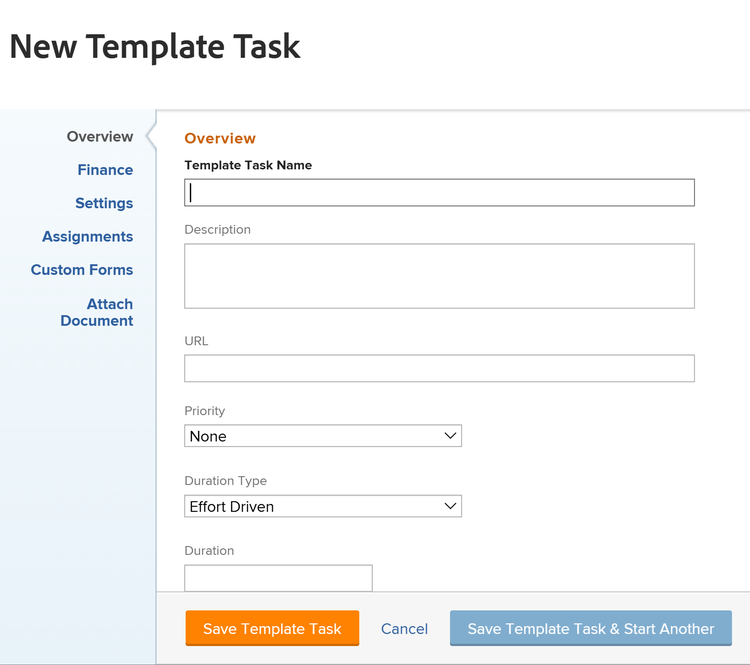750x665 pixels.
Task: Focus the Duration input field
Action: [x=278, y=577]
